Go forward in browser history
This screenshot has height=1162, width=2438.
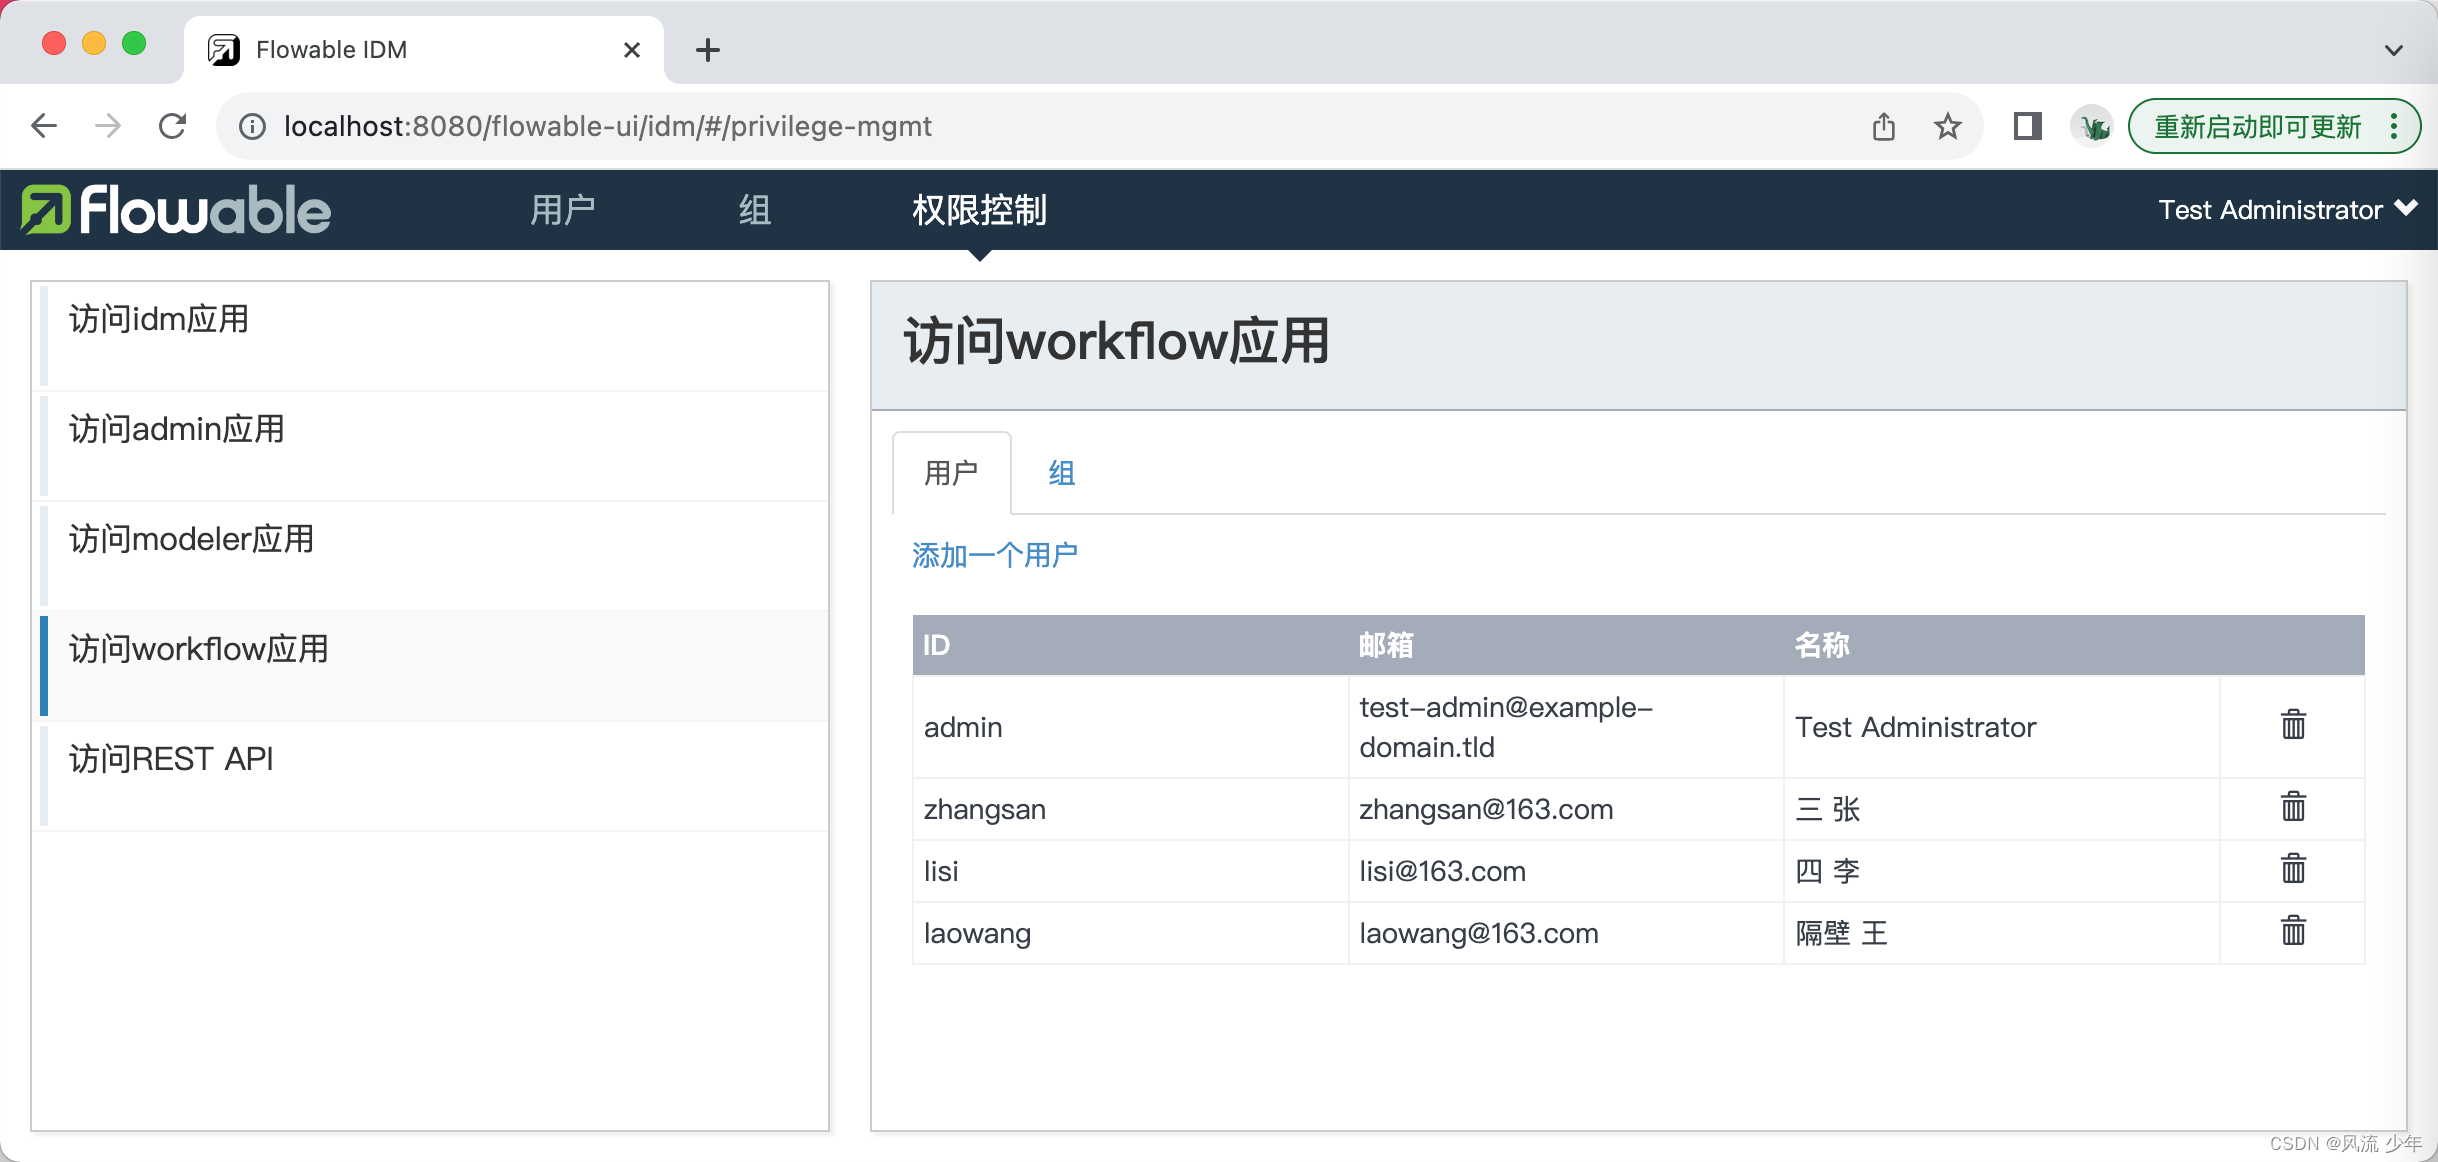pyautogui.click(x=108, y=126)
